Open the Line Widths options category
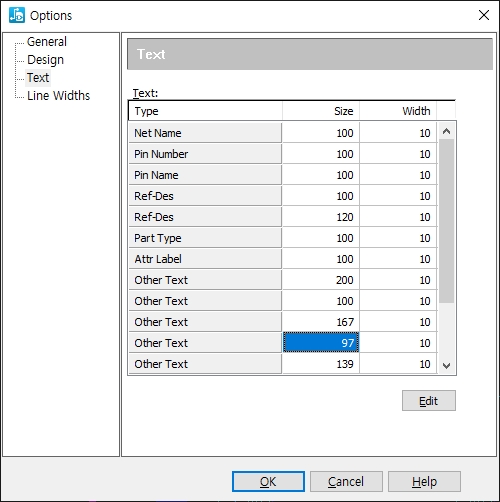 click(58, 96)
